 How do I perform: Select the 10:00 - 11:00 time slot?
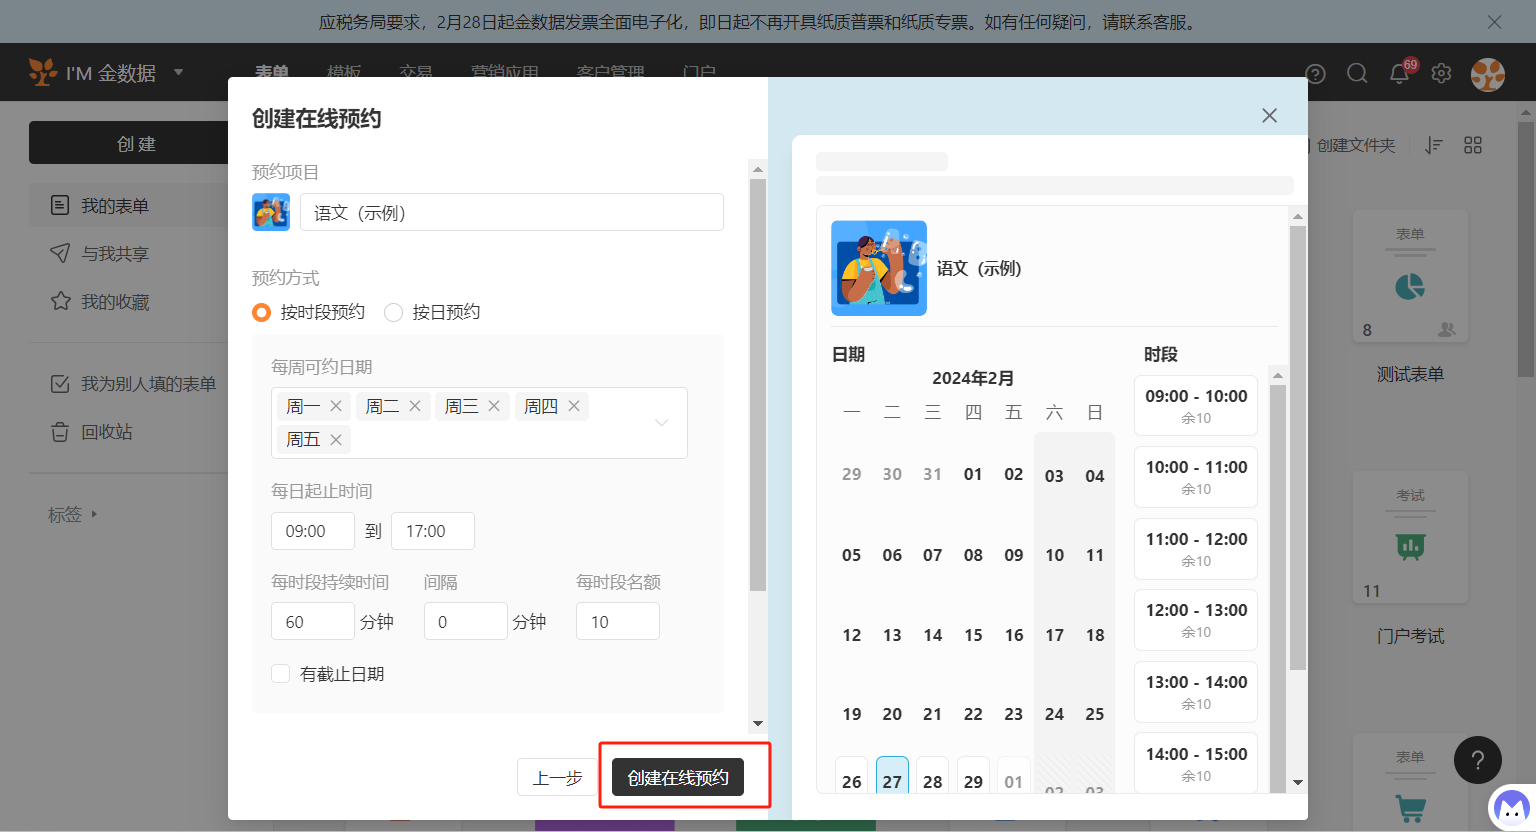pos(1196,477)
